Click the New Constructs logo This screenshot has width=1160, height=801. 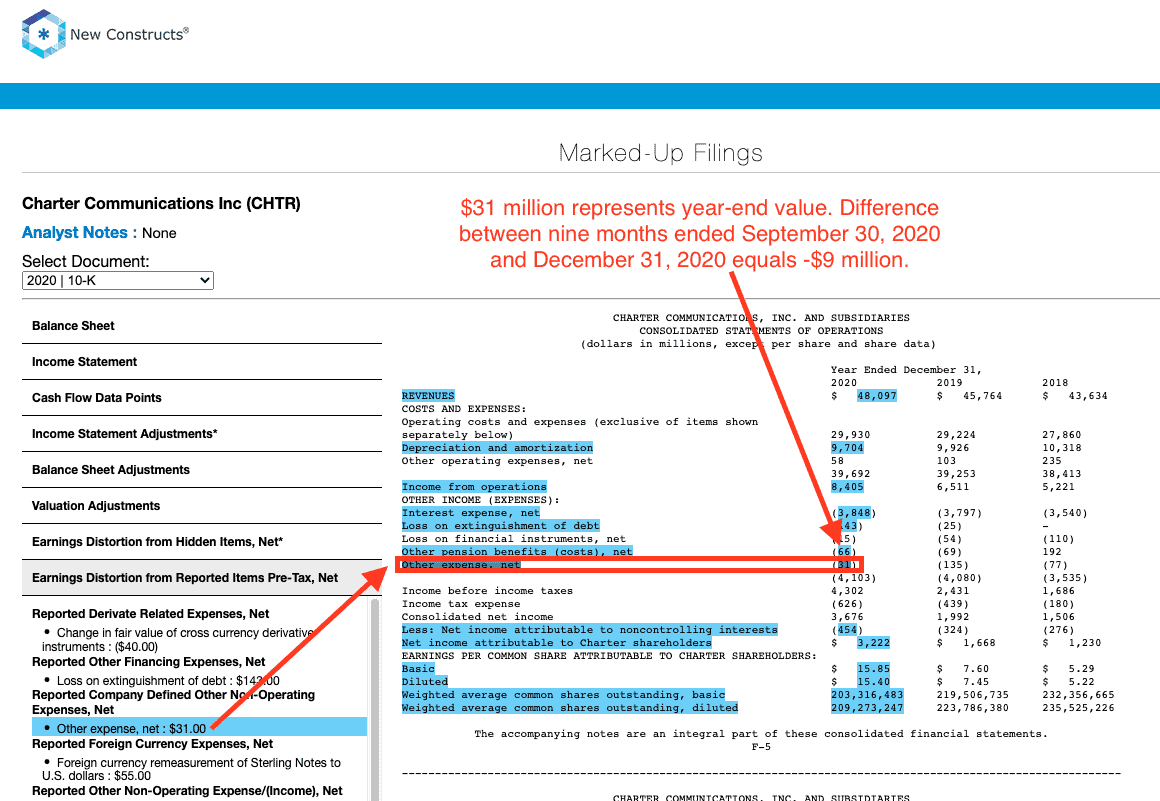[x=105, y=34]
